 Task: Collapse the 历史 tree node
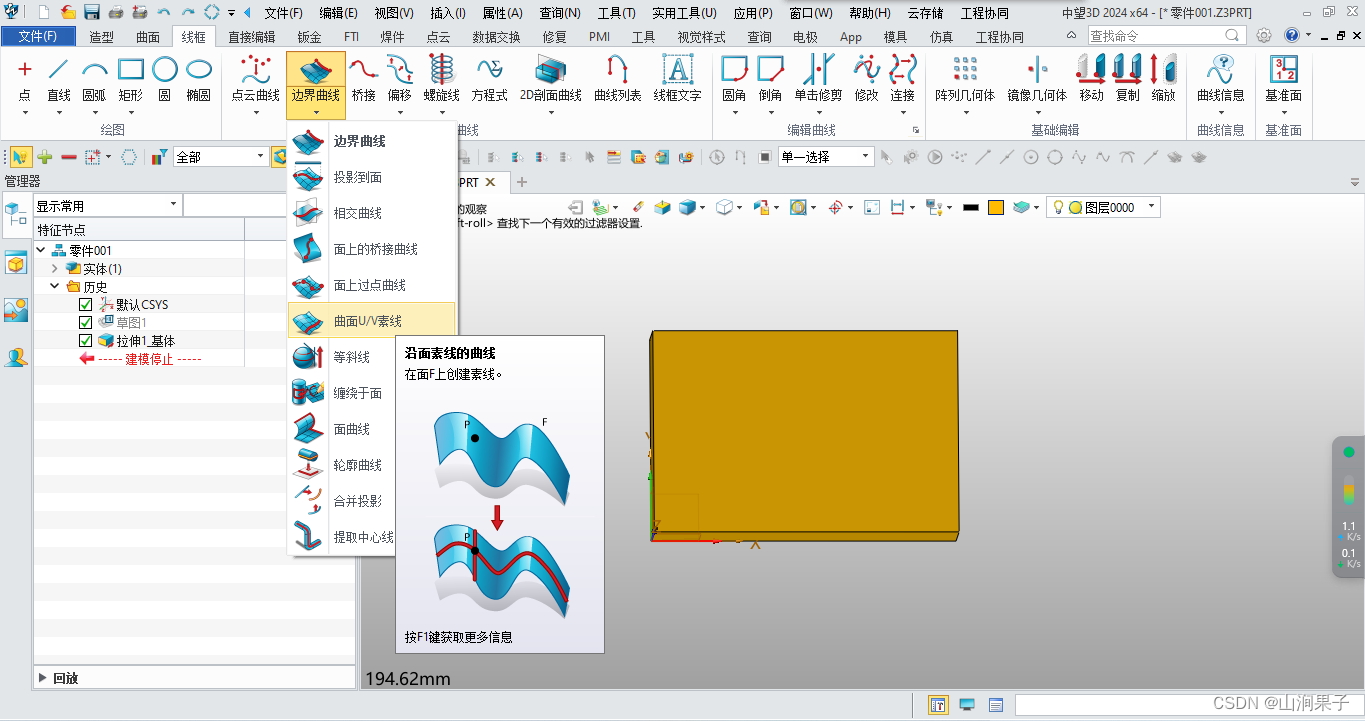tap(55, 287)
